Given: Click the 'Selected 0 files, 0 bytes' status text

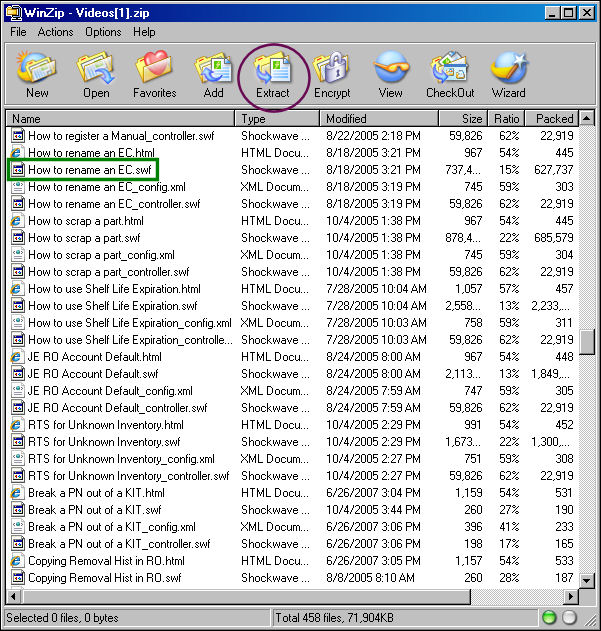Looking at the screenshot, I should [x=62, y=617].
